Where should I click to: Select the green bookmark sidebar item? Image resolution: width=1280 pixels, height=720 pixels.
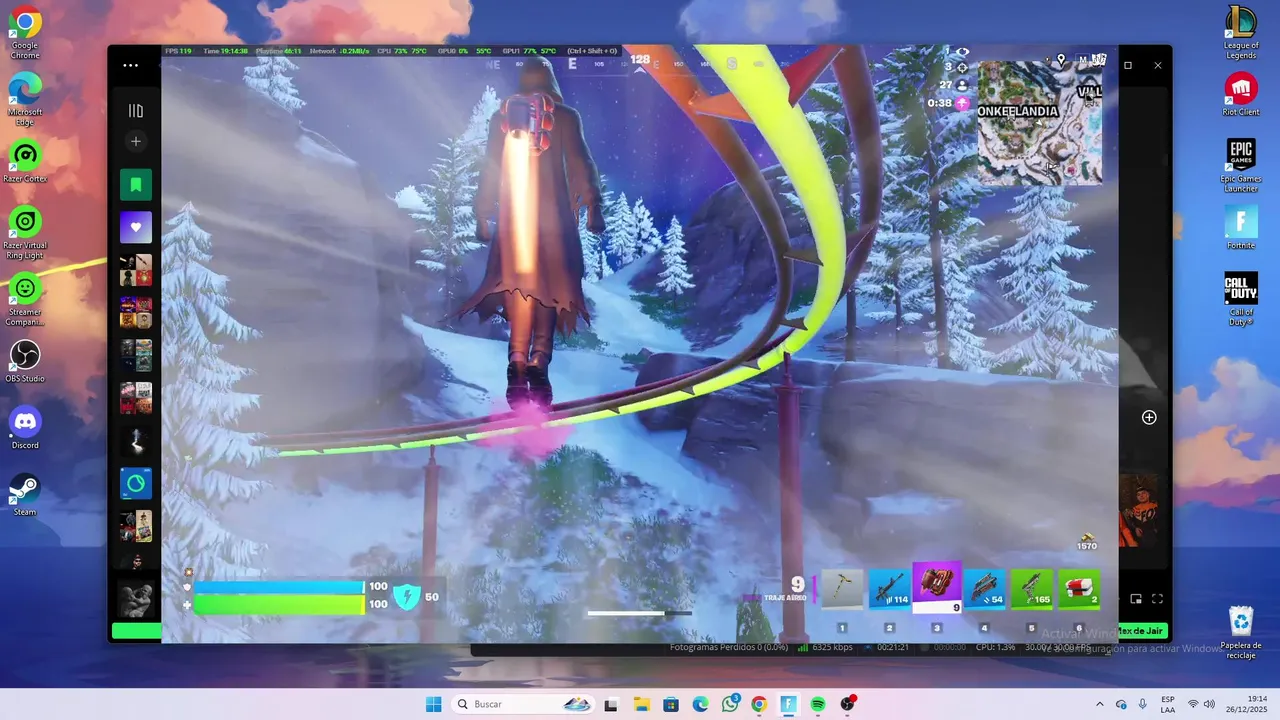tap(136, 185)
